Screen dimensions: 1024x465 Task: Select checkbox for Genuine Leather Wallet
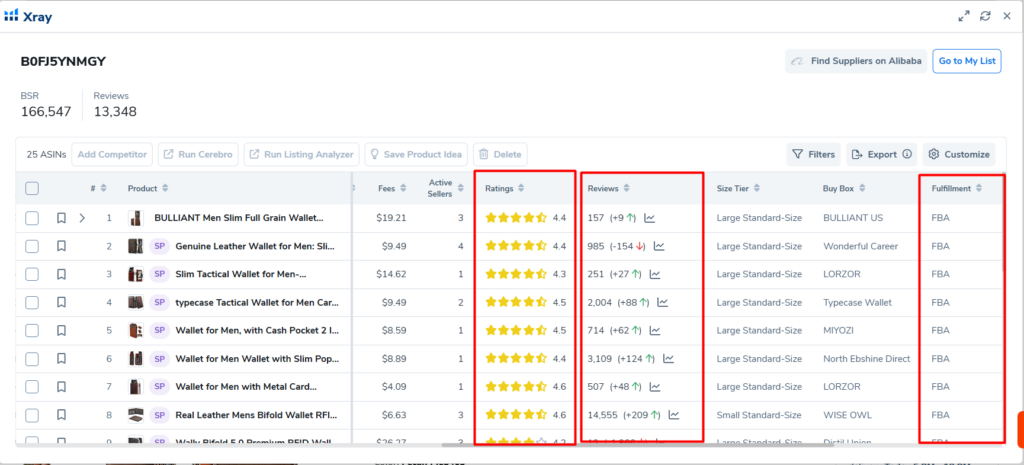32,246
